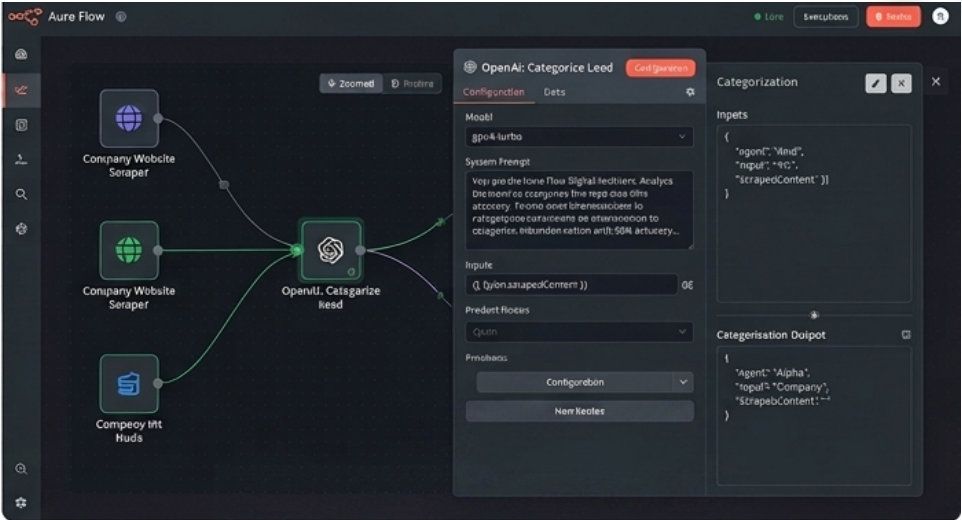Click the fourth sidebar icon below document icon
962x520 pixels.
(21, 159)
